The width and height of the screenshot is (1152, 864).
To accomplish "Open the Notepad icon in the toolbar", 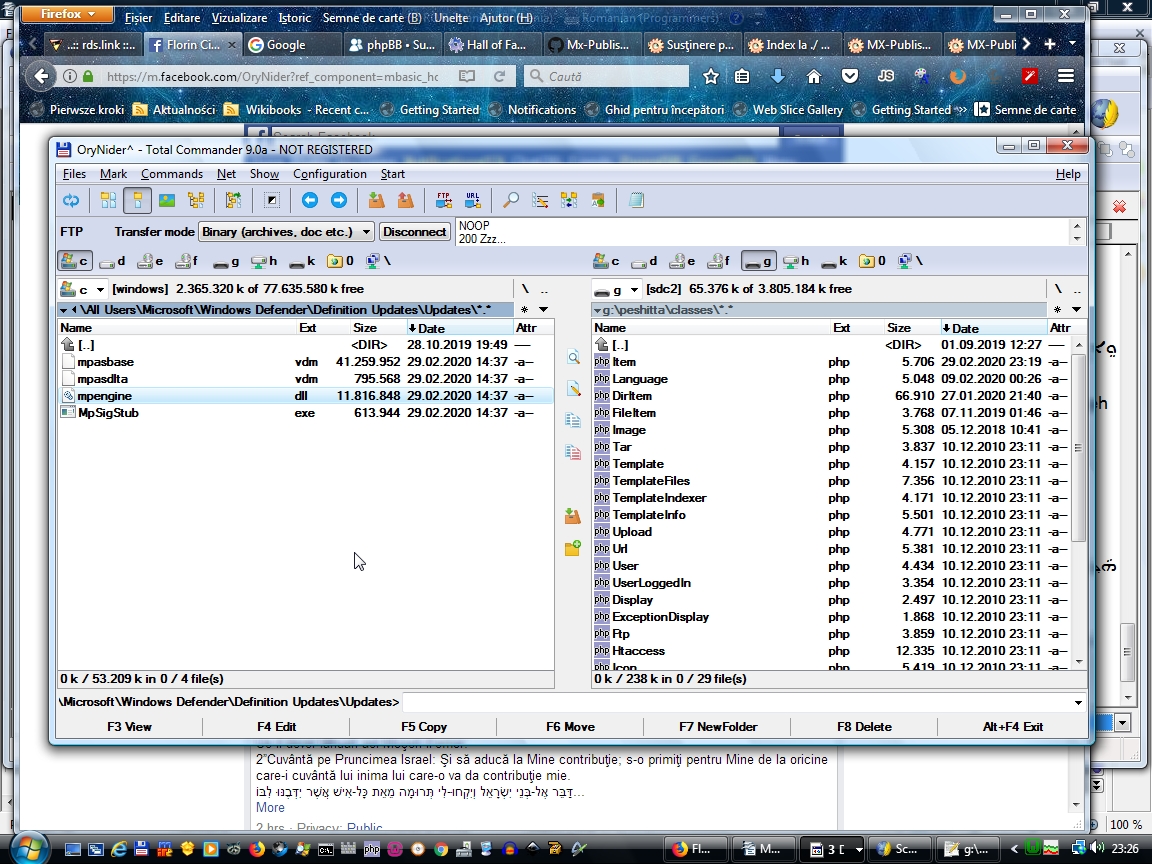I will [x=636, y=201].
